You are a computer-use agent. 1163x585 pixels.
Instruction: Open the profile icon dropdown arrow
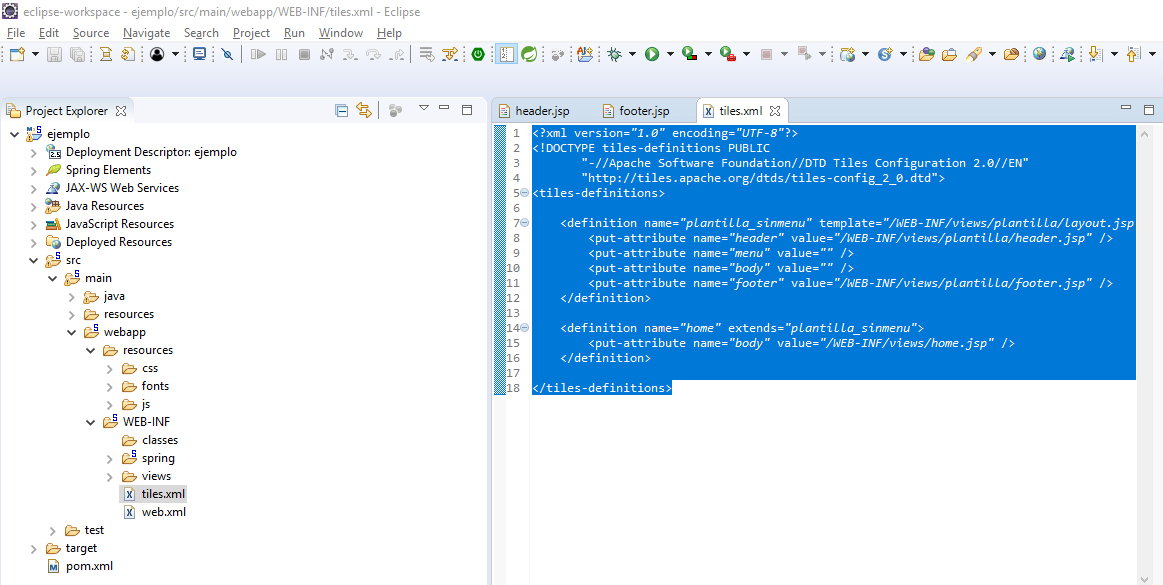coord(175,54)
